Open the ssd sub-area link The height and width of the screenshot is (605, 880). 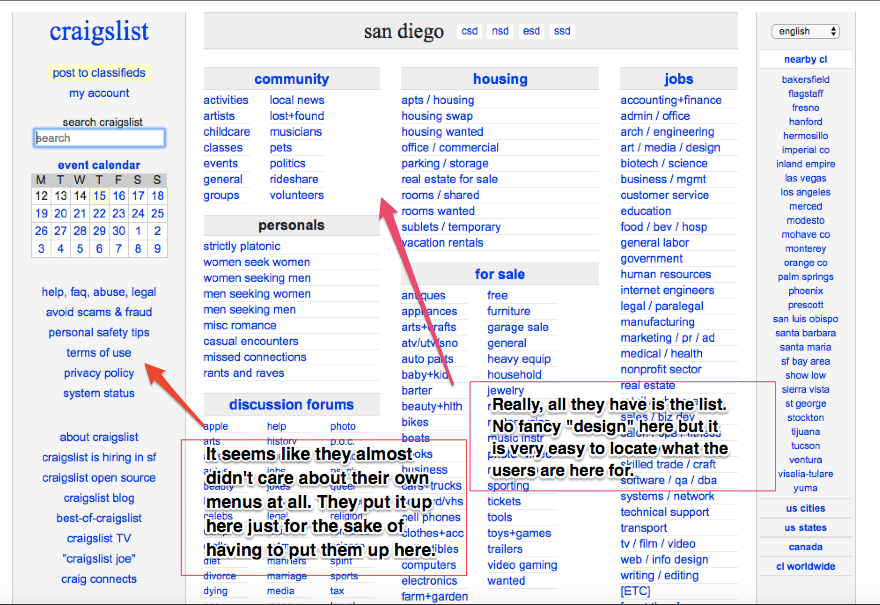562,31
